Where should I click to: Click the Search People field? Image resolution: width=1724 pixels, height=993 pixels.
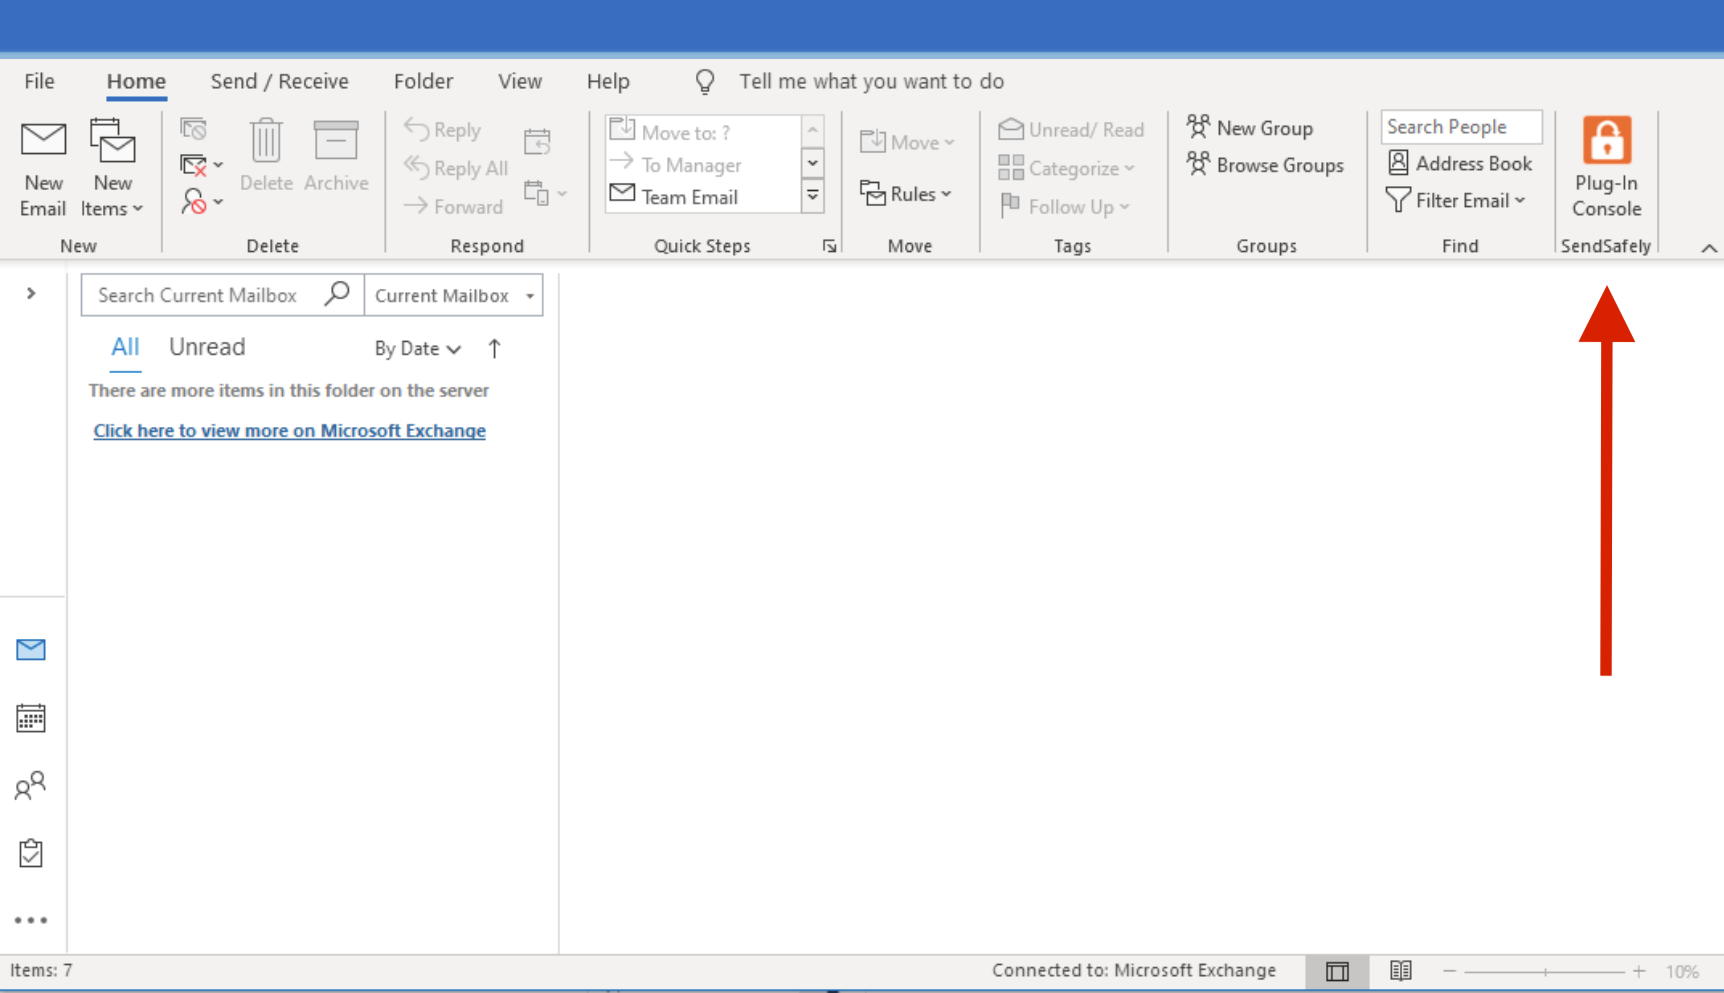click(1461, 127)
